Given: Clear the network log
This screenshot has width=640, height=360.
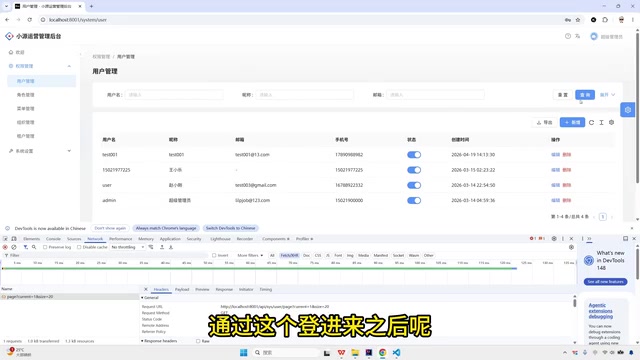Looking at the screenshot, I should [14, 247].
